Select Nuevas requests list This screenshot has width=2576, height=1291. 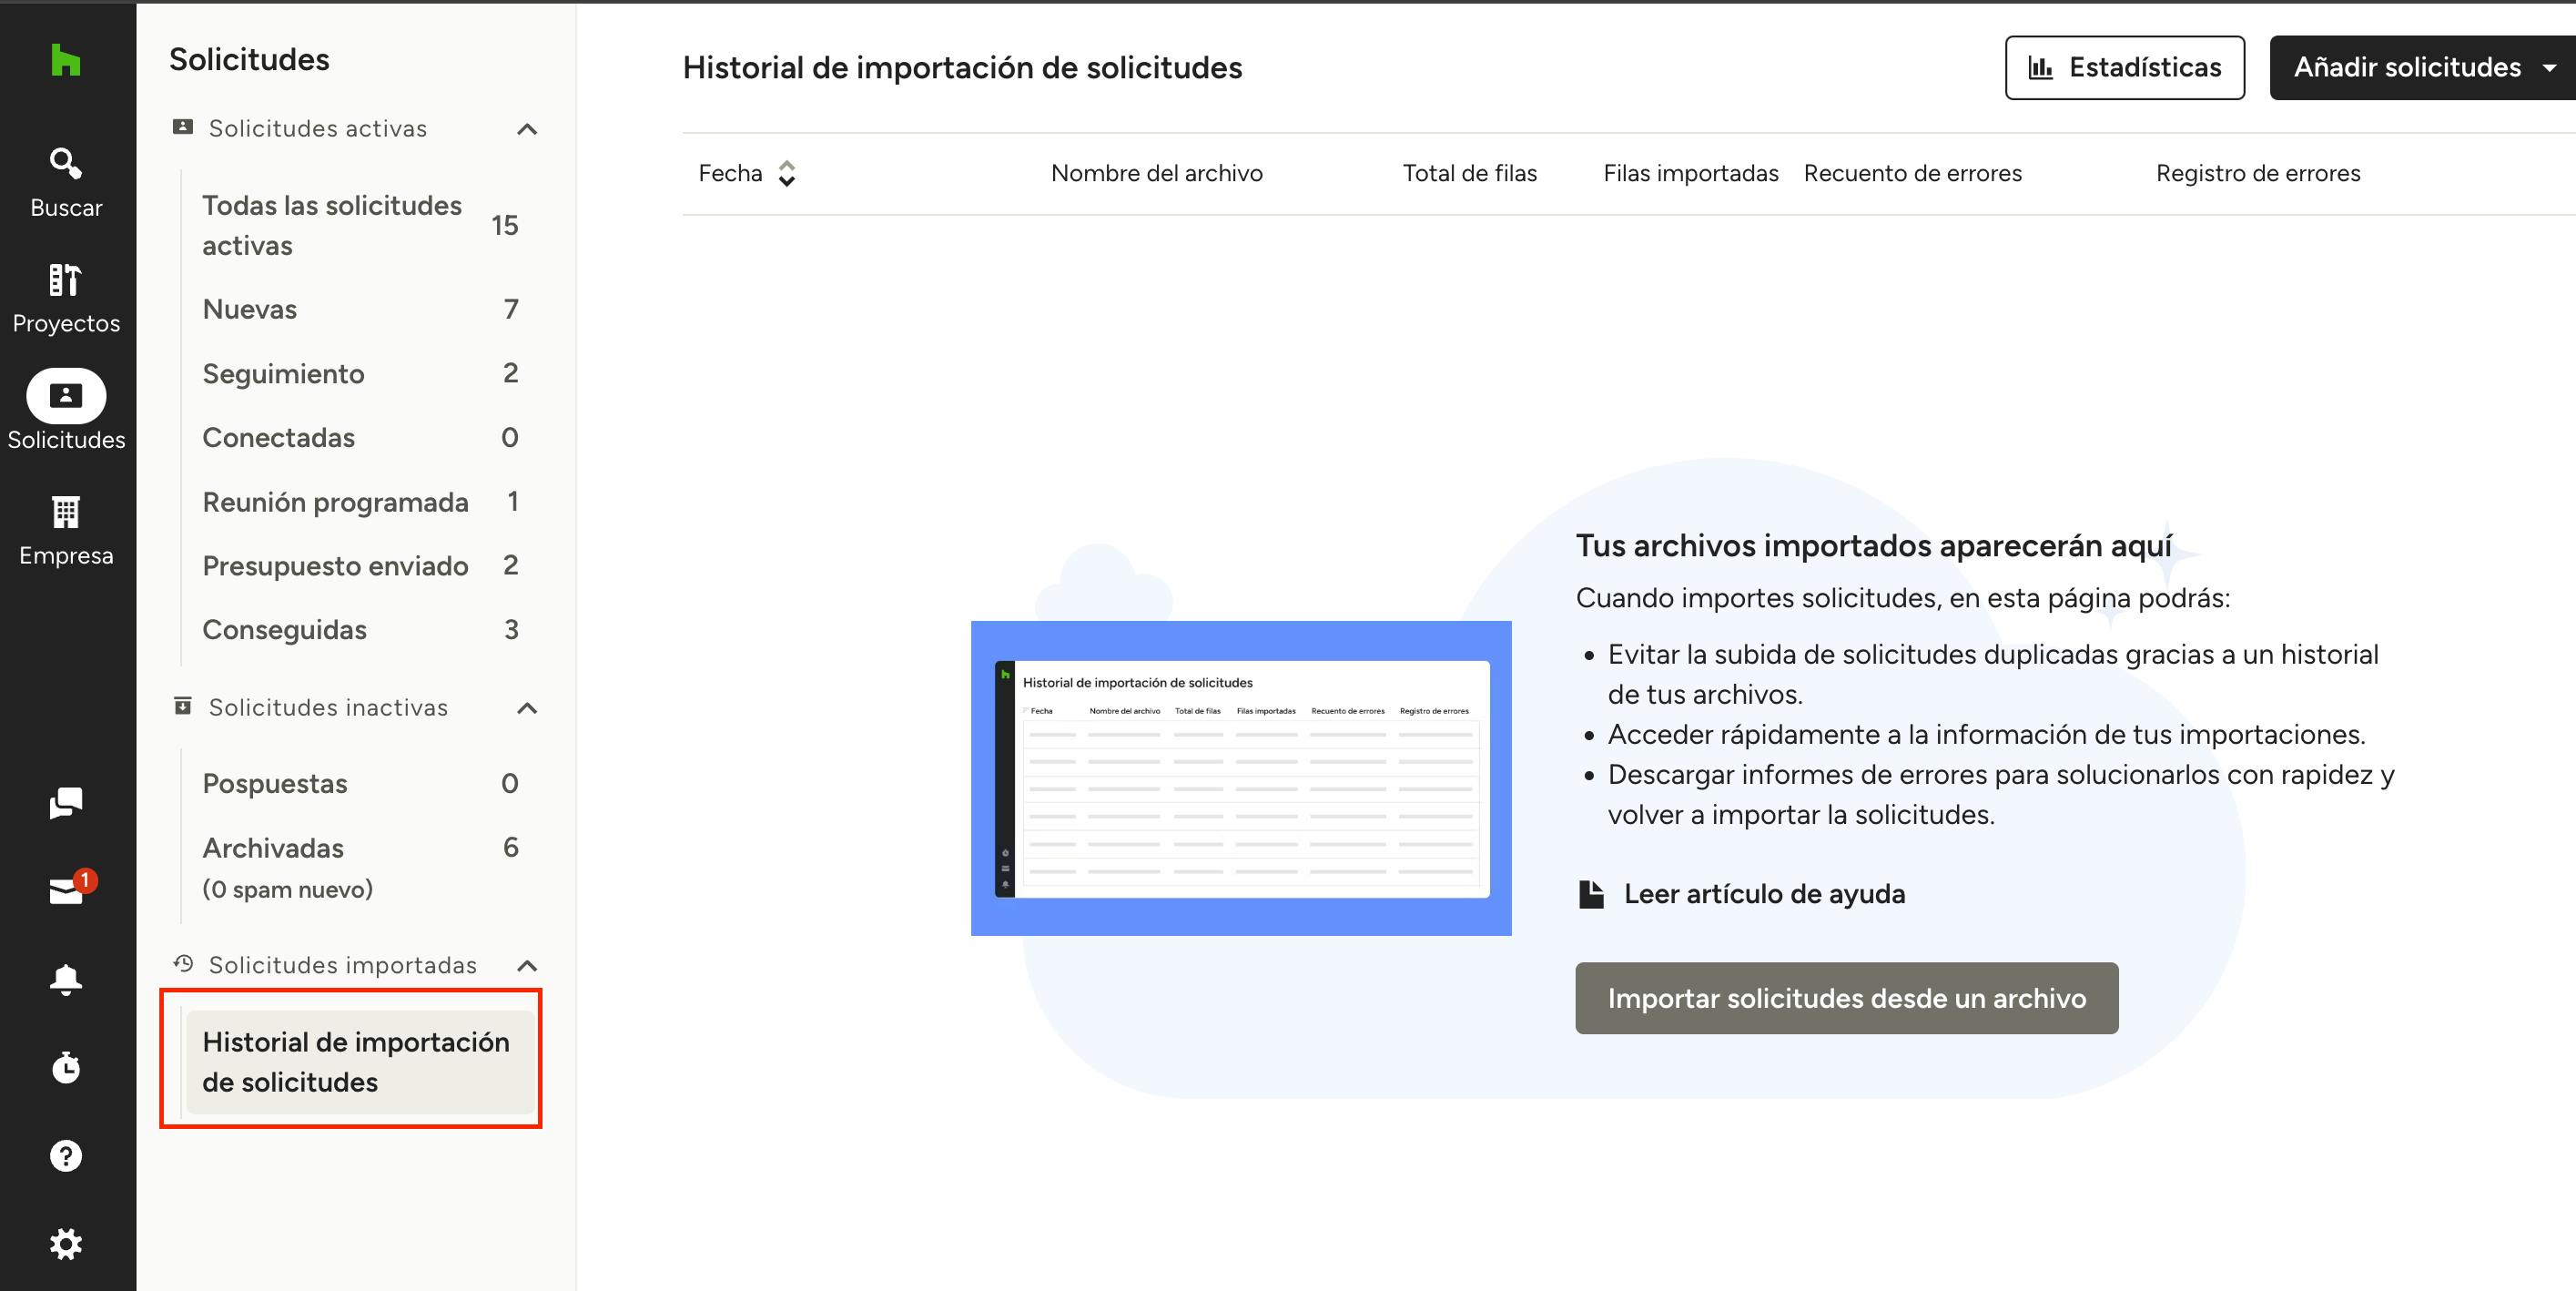(250, 309)
